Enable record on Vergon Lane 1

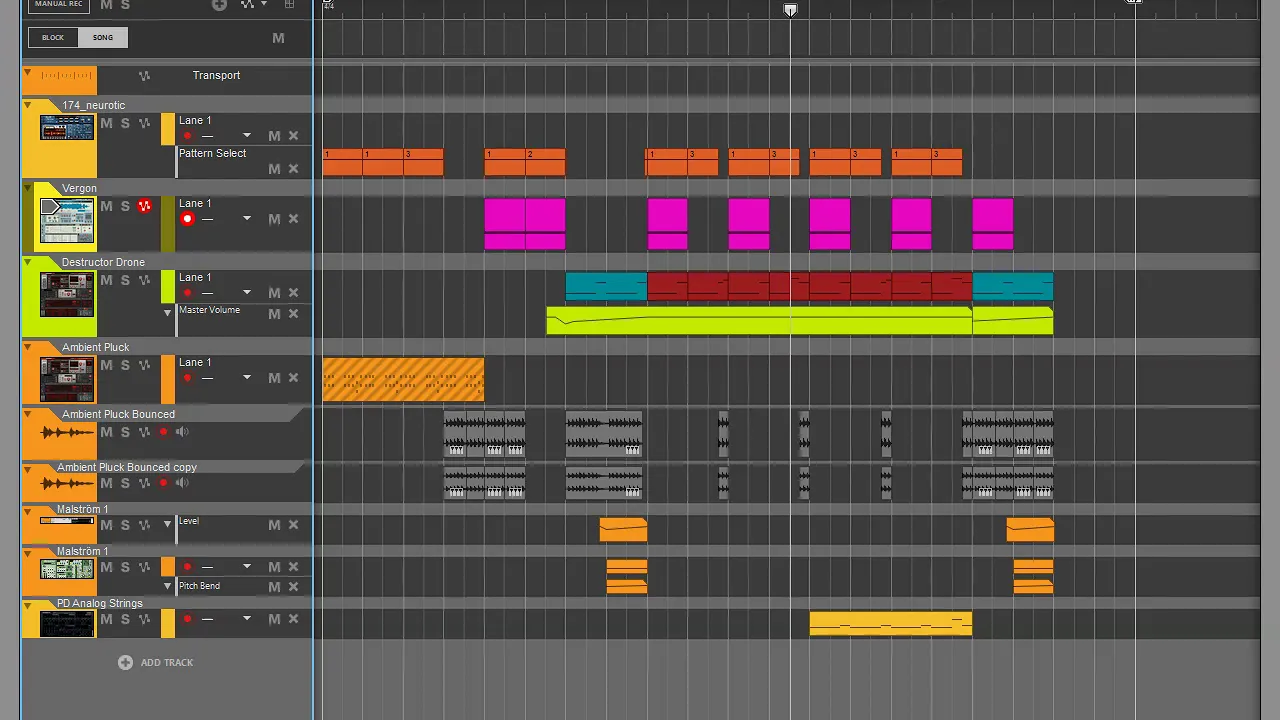pyautogui.click(x=187, y=219)
